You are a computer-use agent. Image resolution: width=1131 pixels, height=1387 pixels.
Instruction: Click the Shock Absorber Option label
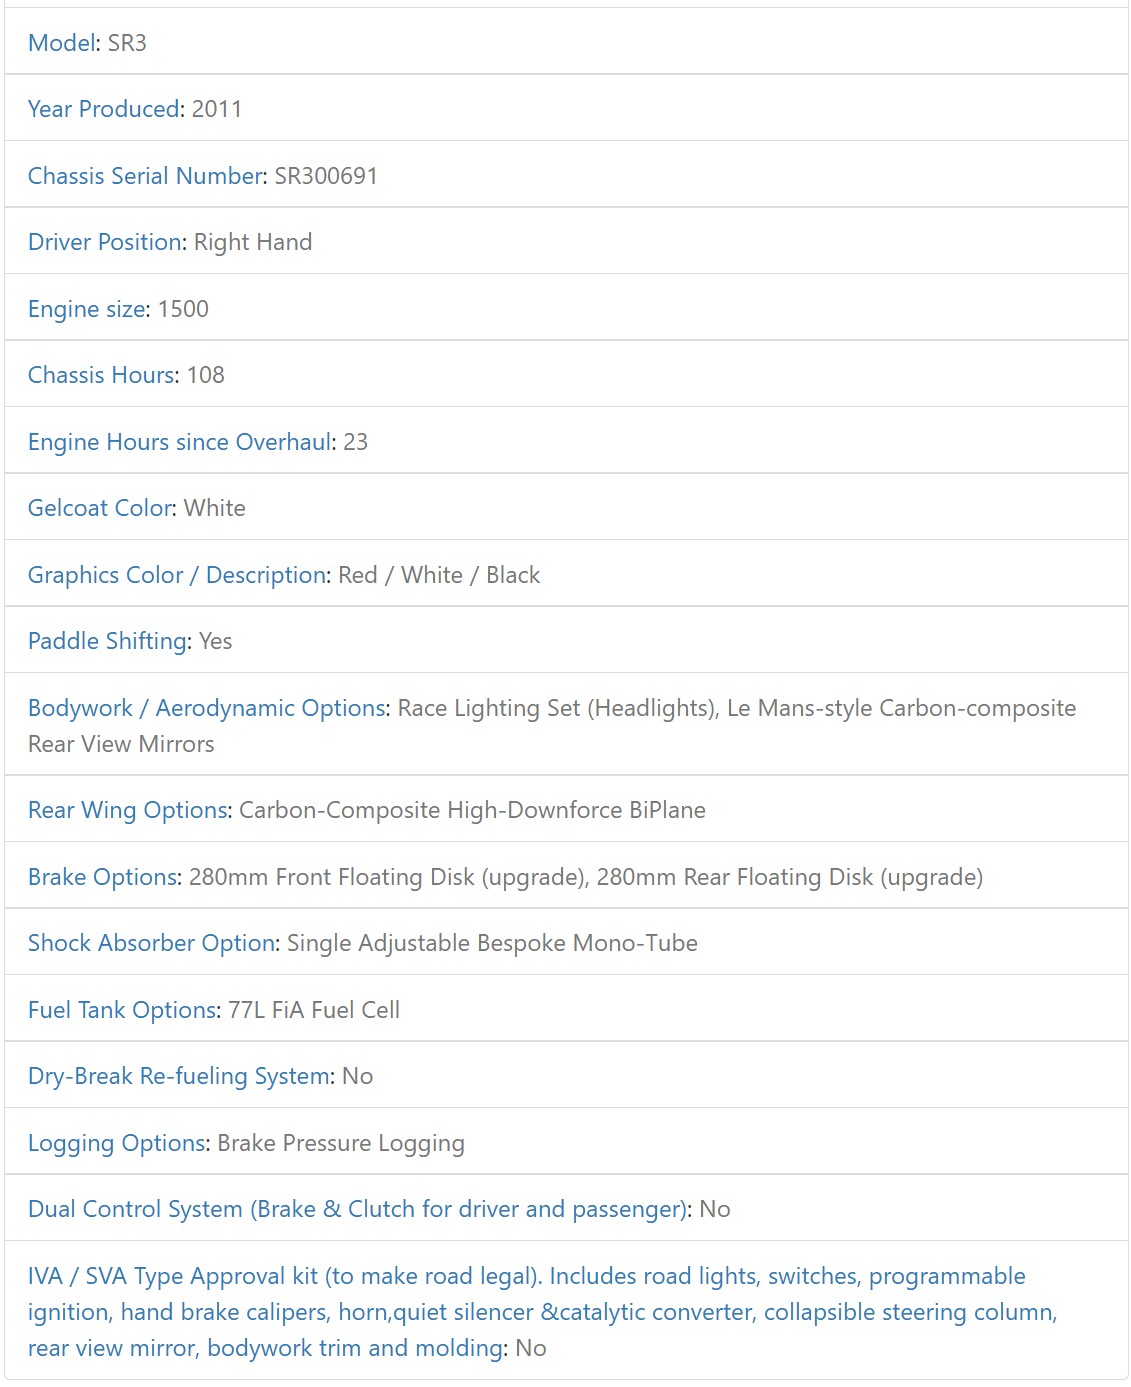[x=152, y=943]
